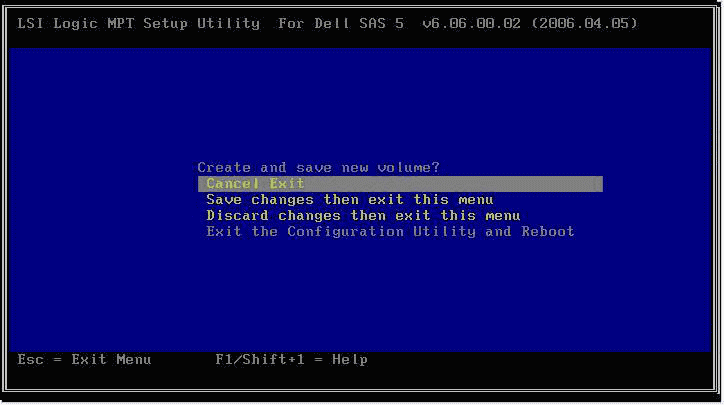Click the word Save in the second option
Viewport: 724px width, 405px height.
(x=224, y=200)
